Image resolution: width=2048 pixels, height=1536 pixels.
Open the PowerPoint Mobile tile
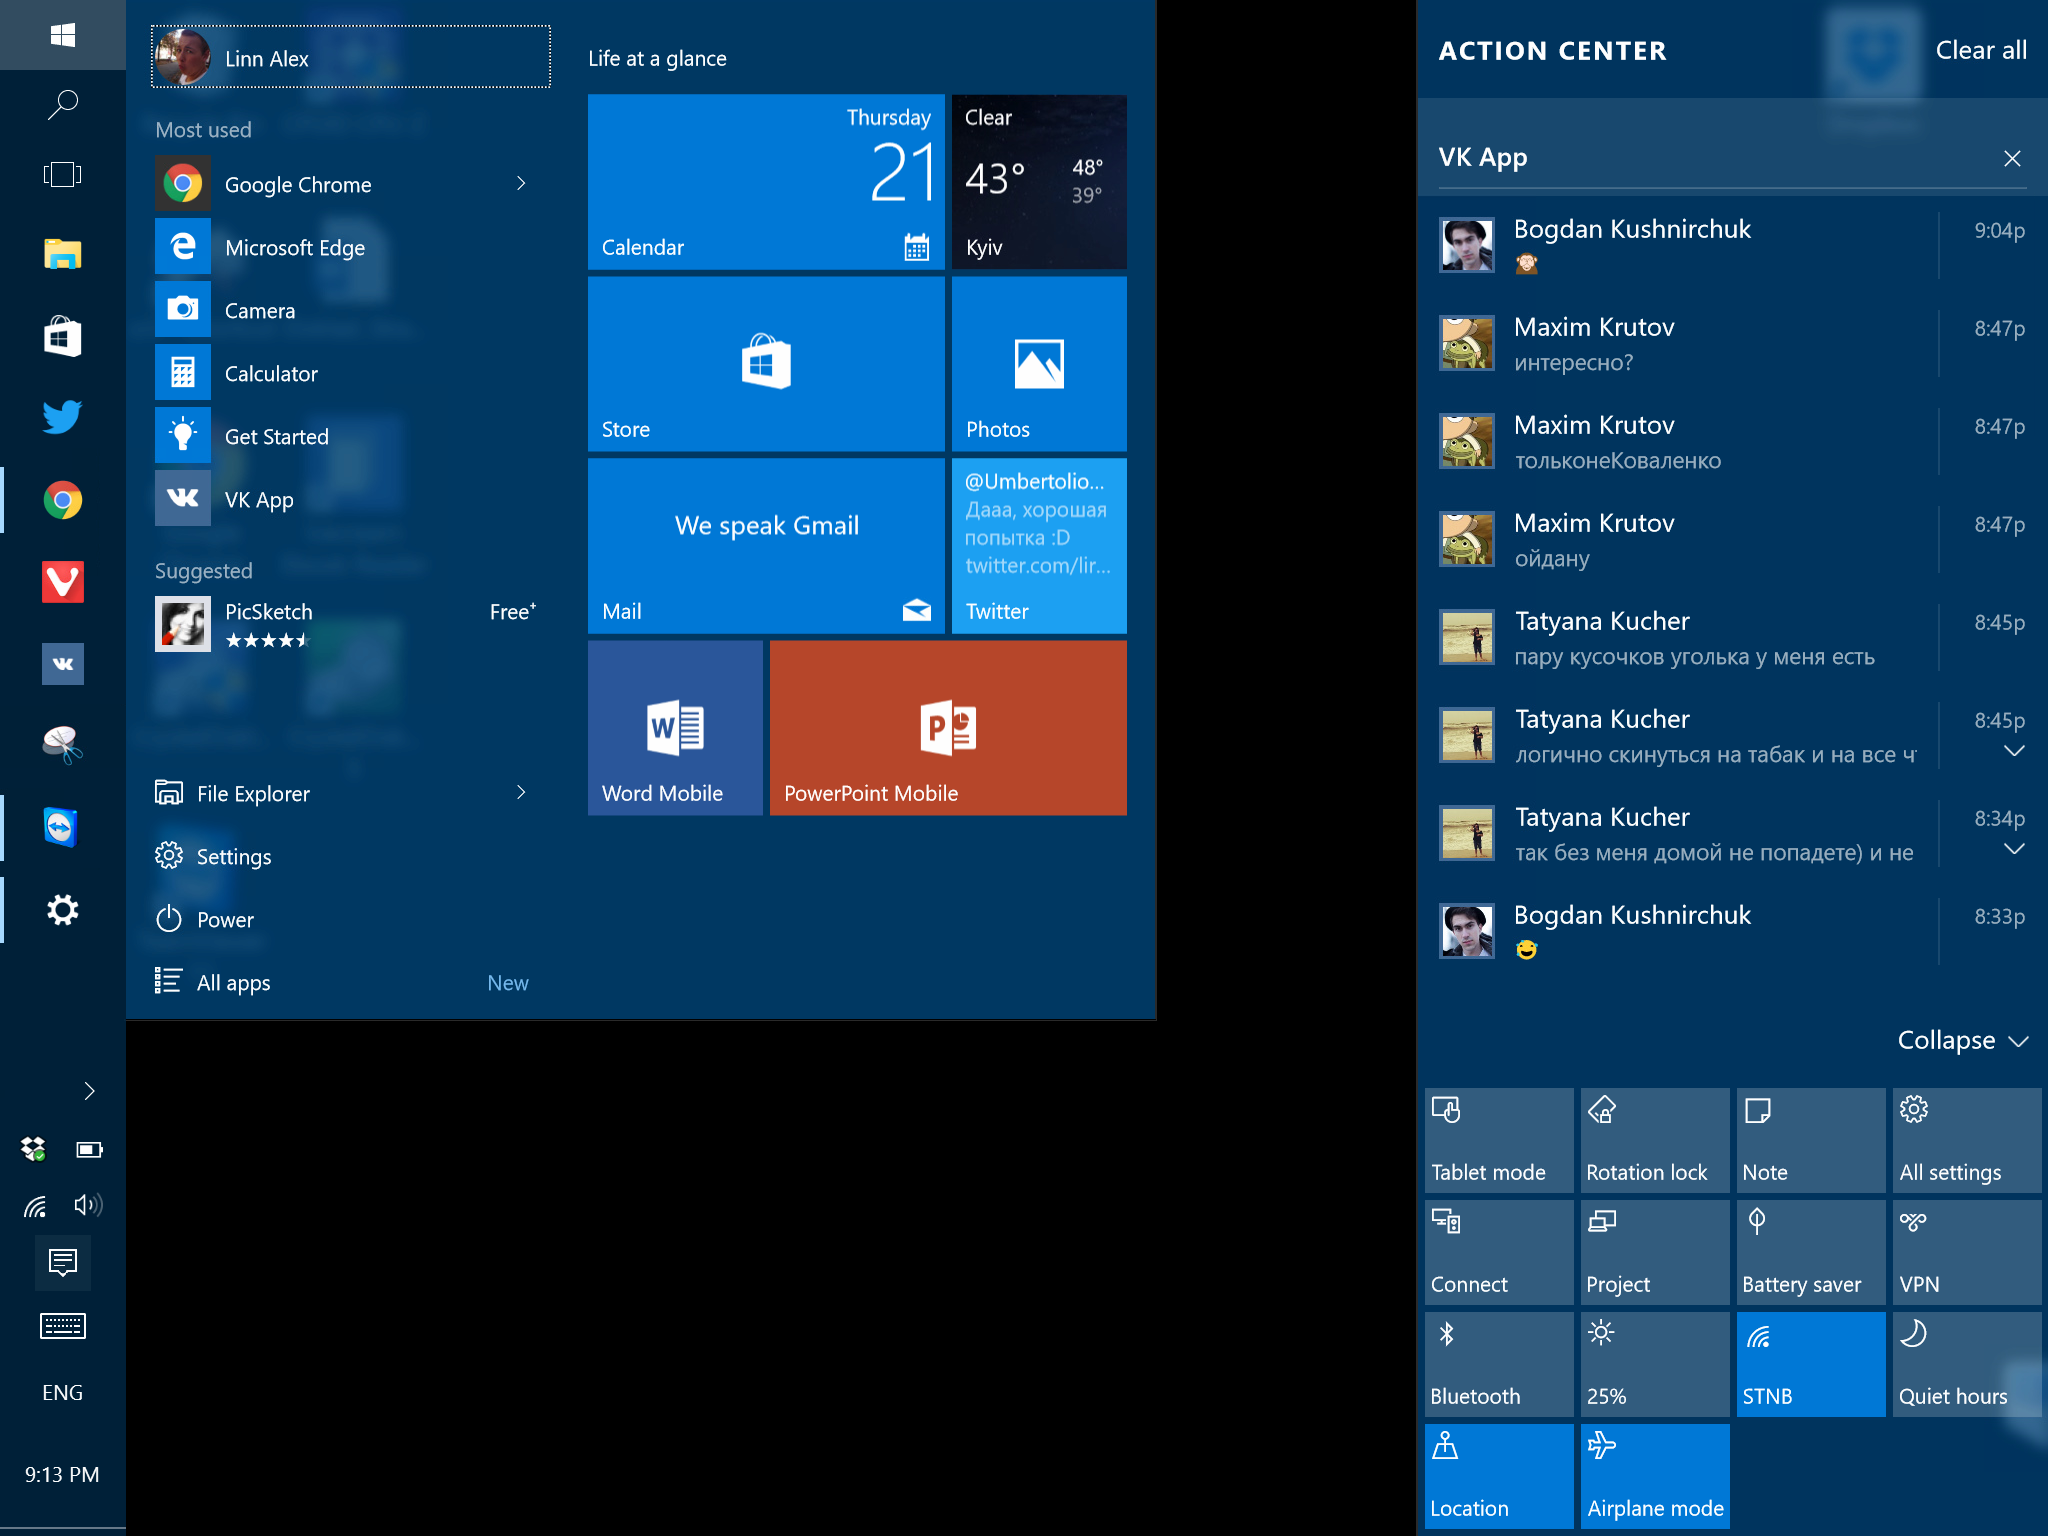[948, 728]
